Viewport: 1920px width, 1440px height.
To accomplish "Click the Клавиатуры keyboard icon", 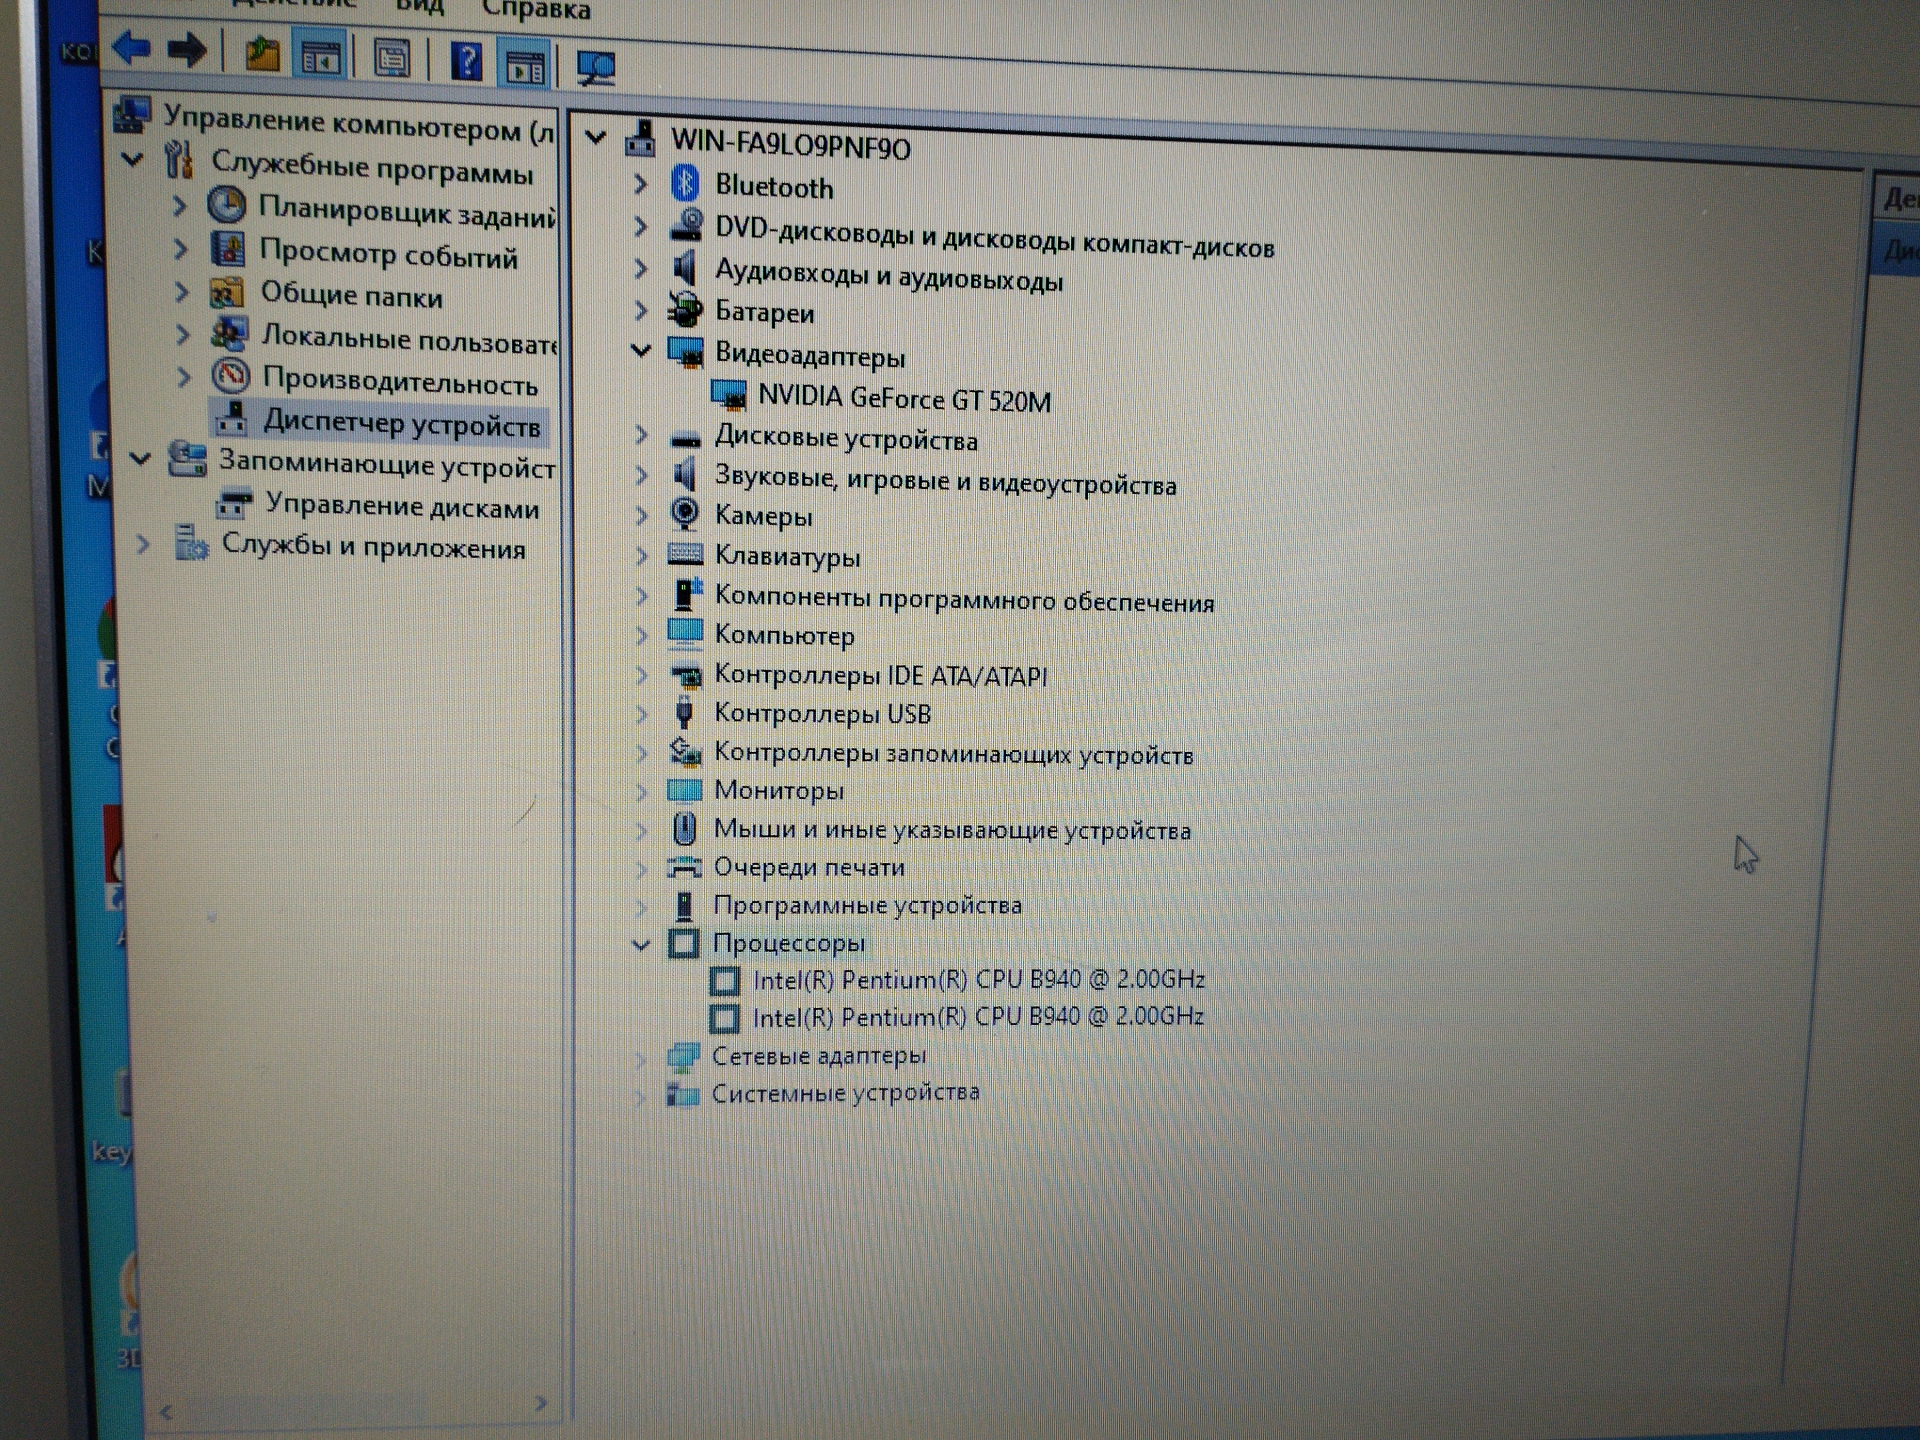I will click(685, 553).
